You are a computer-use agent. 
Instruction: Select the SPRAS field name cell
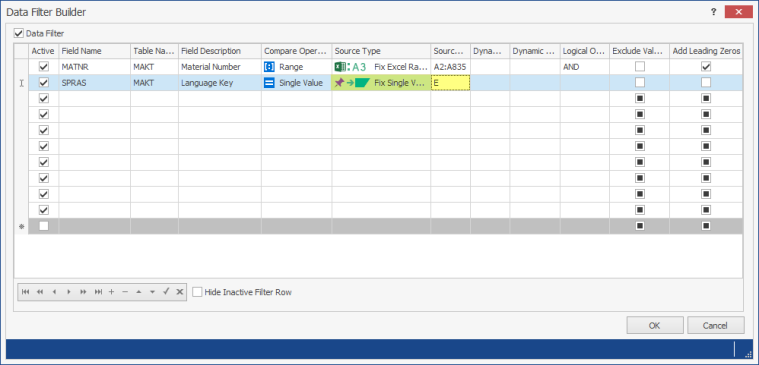coord(95,83)
